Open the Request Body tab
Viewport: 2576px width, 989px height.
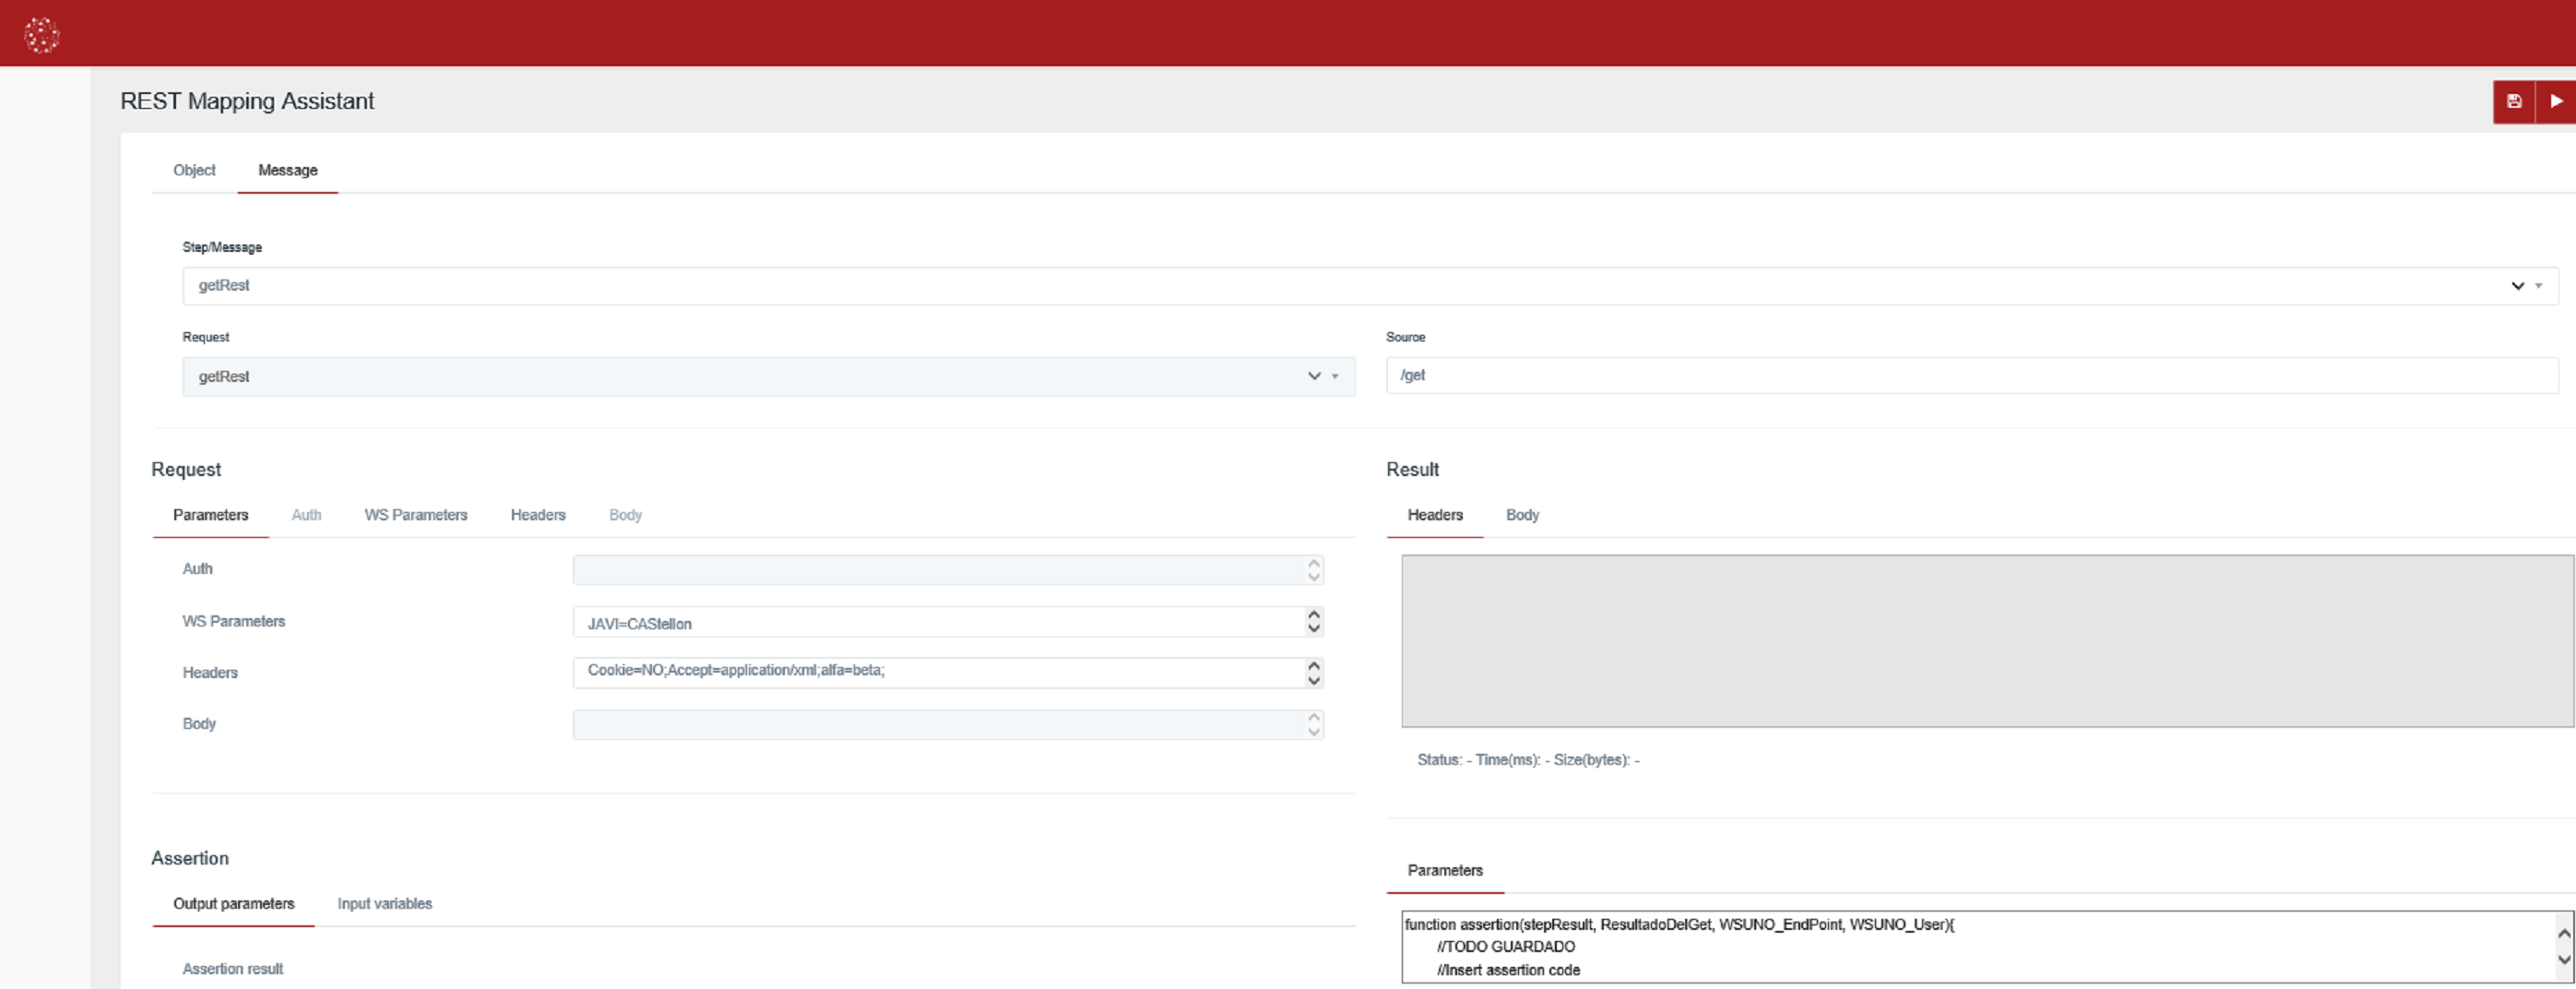pyautogui.click(x=625, y=515)
